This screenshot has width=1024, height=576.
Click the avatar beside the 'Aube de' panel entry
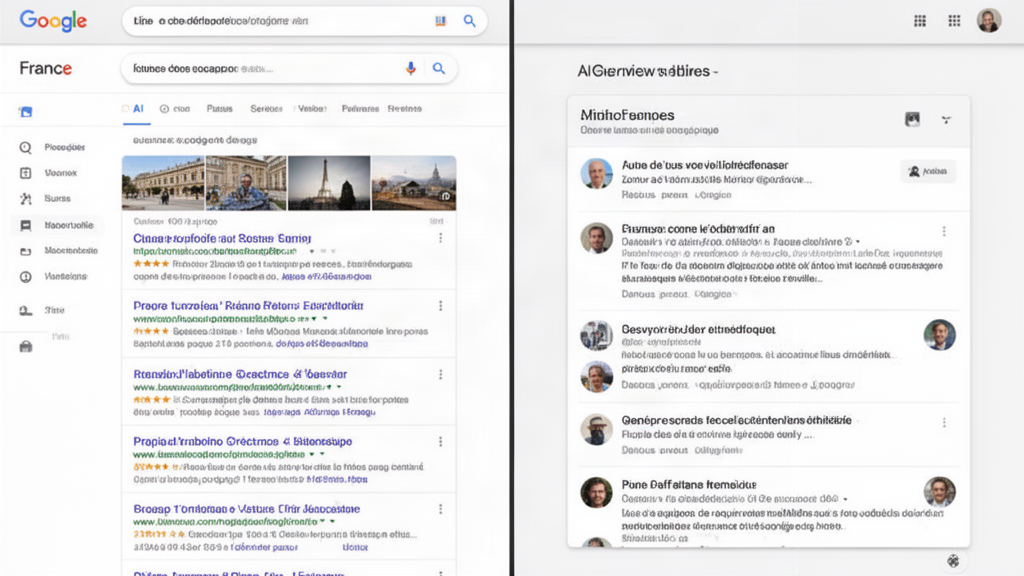596,173
